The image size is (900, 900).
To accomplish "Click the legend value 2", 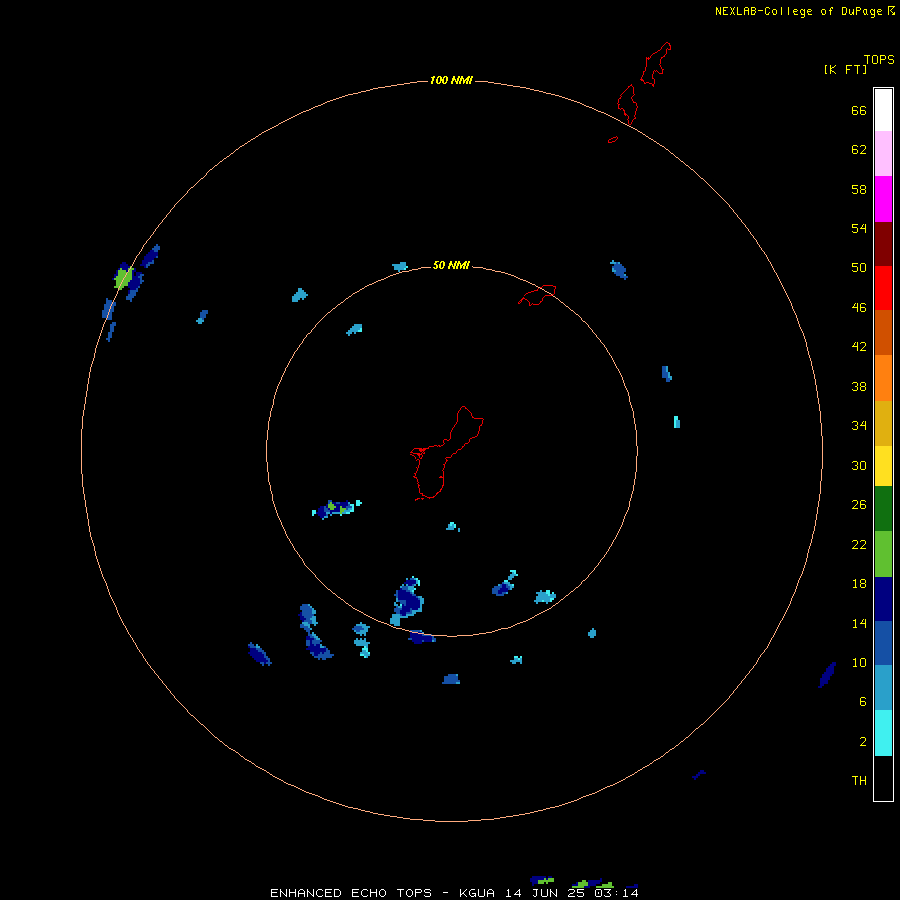I will (863, 742).
